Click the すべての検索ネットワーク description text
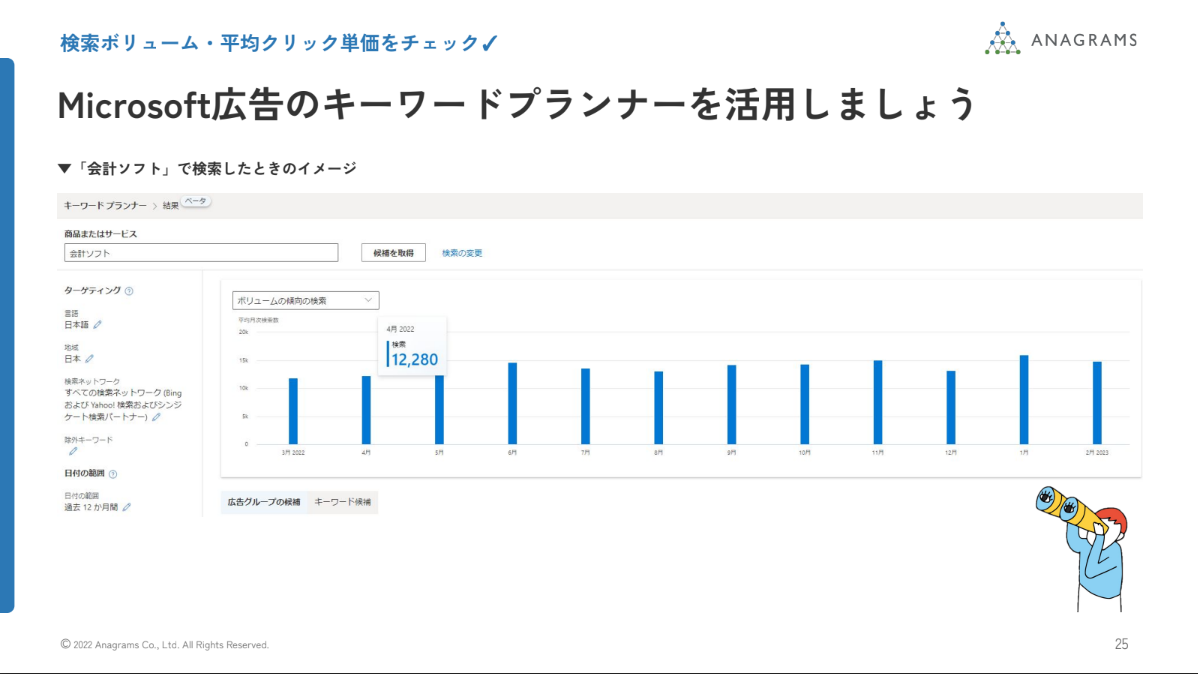The image size is (1198, 674). 123,405
